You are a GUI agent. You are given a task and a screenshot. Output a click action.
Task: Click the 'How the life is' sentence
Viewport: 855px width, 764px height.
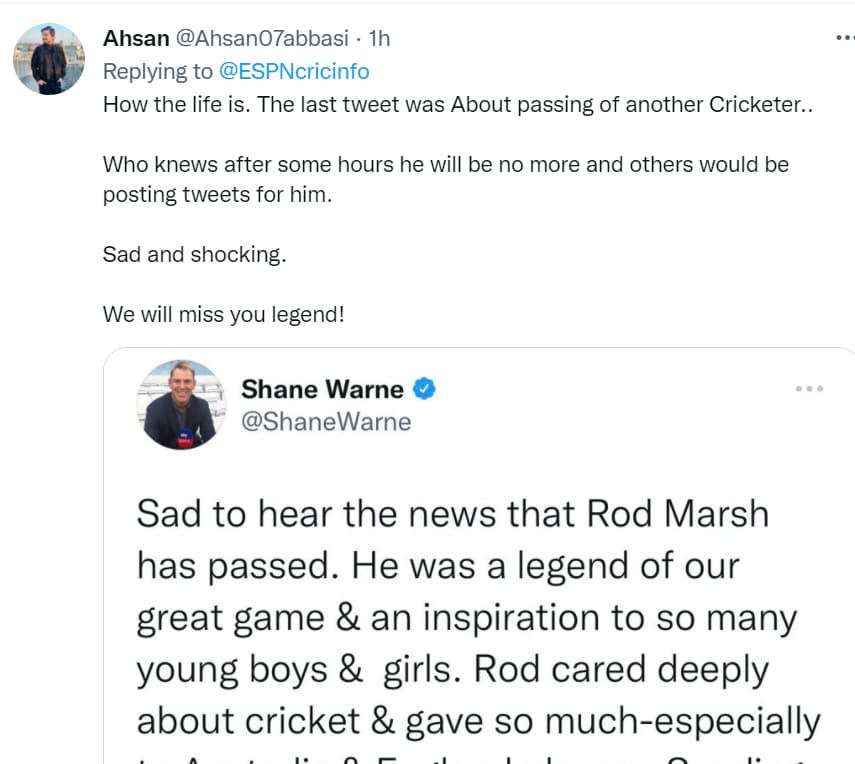click(x=177, y=105)
